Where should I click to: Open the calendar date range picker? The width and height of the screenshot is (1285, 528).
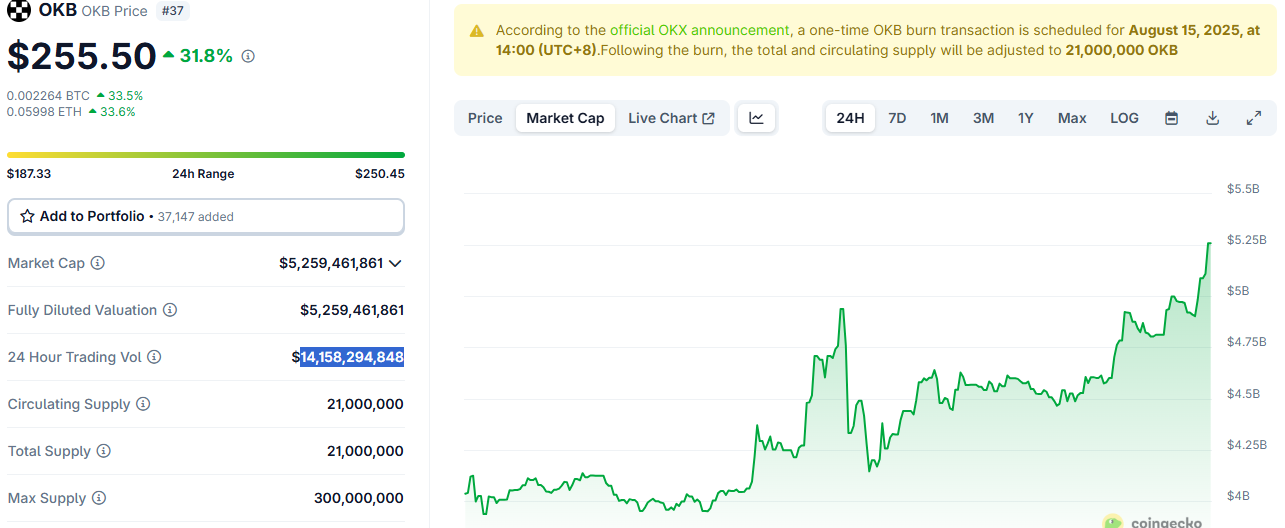coord(1171,118)
